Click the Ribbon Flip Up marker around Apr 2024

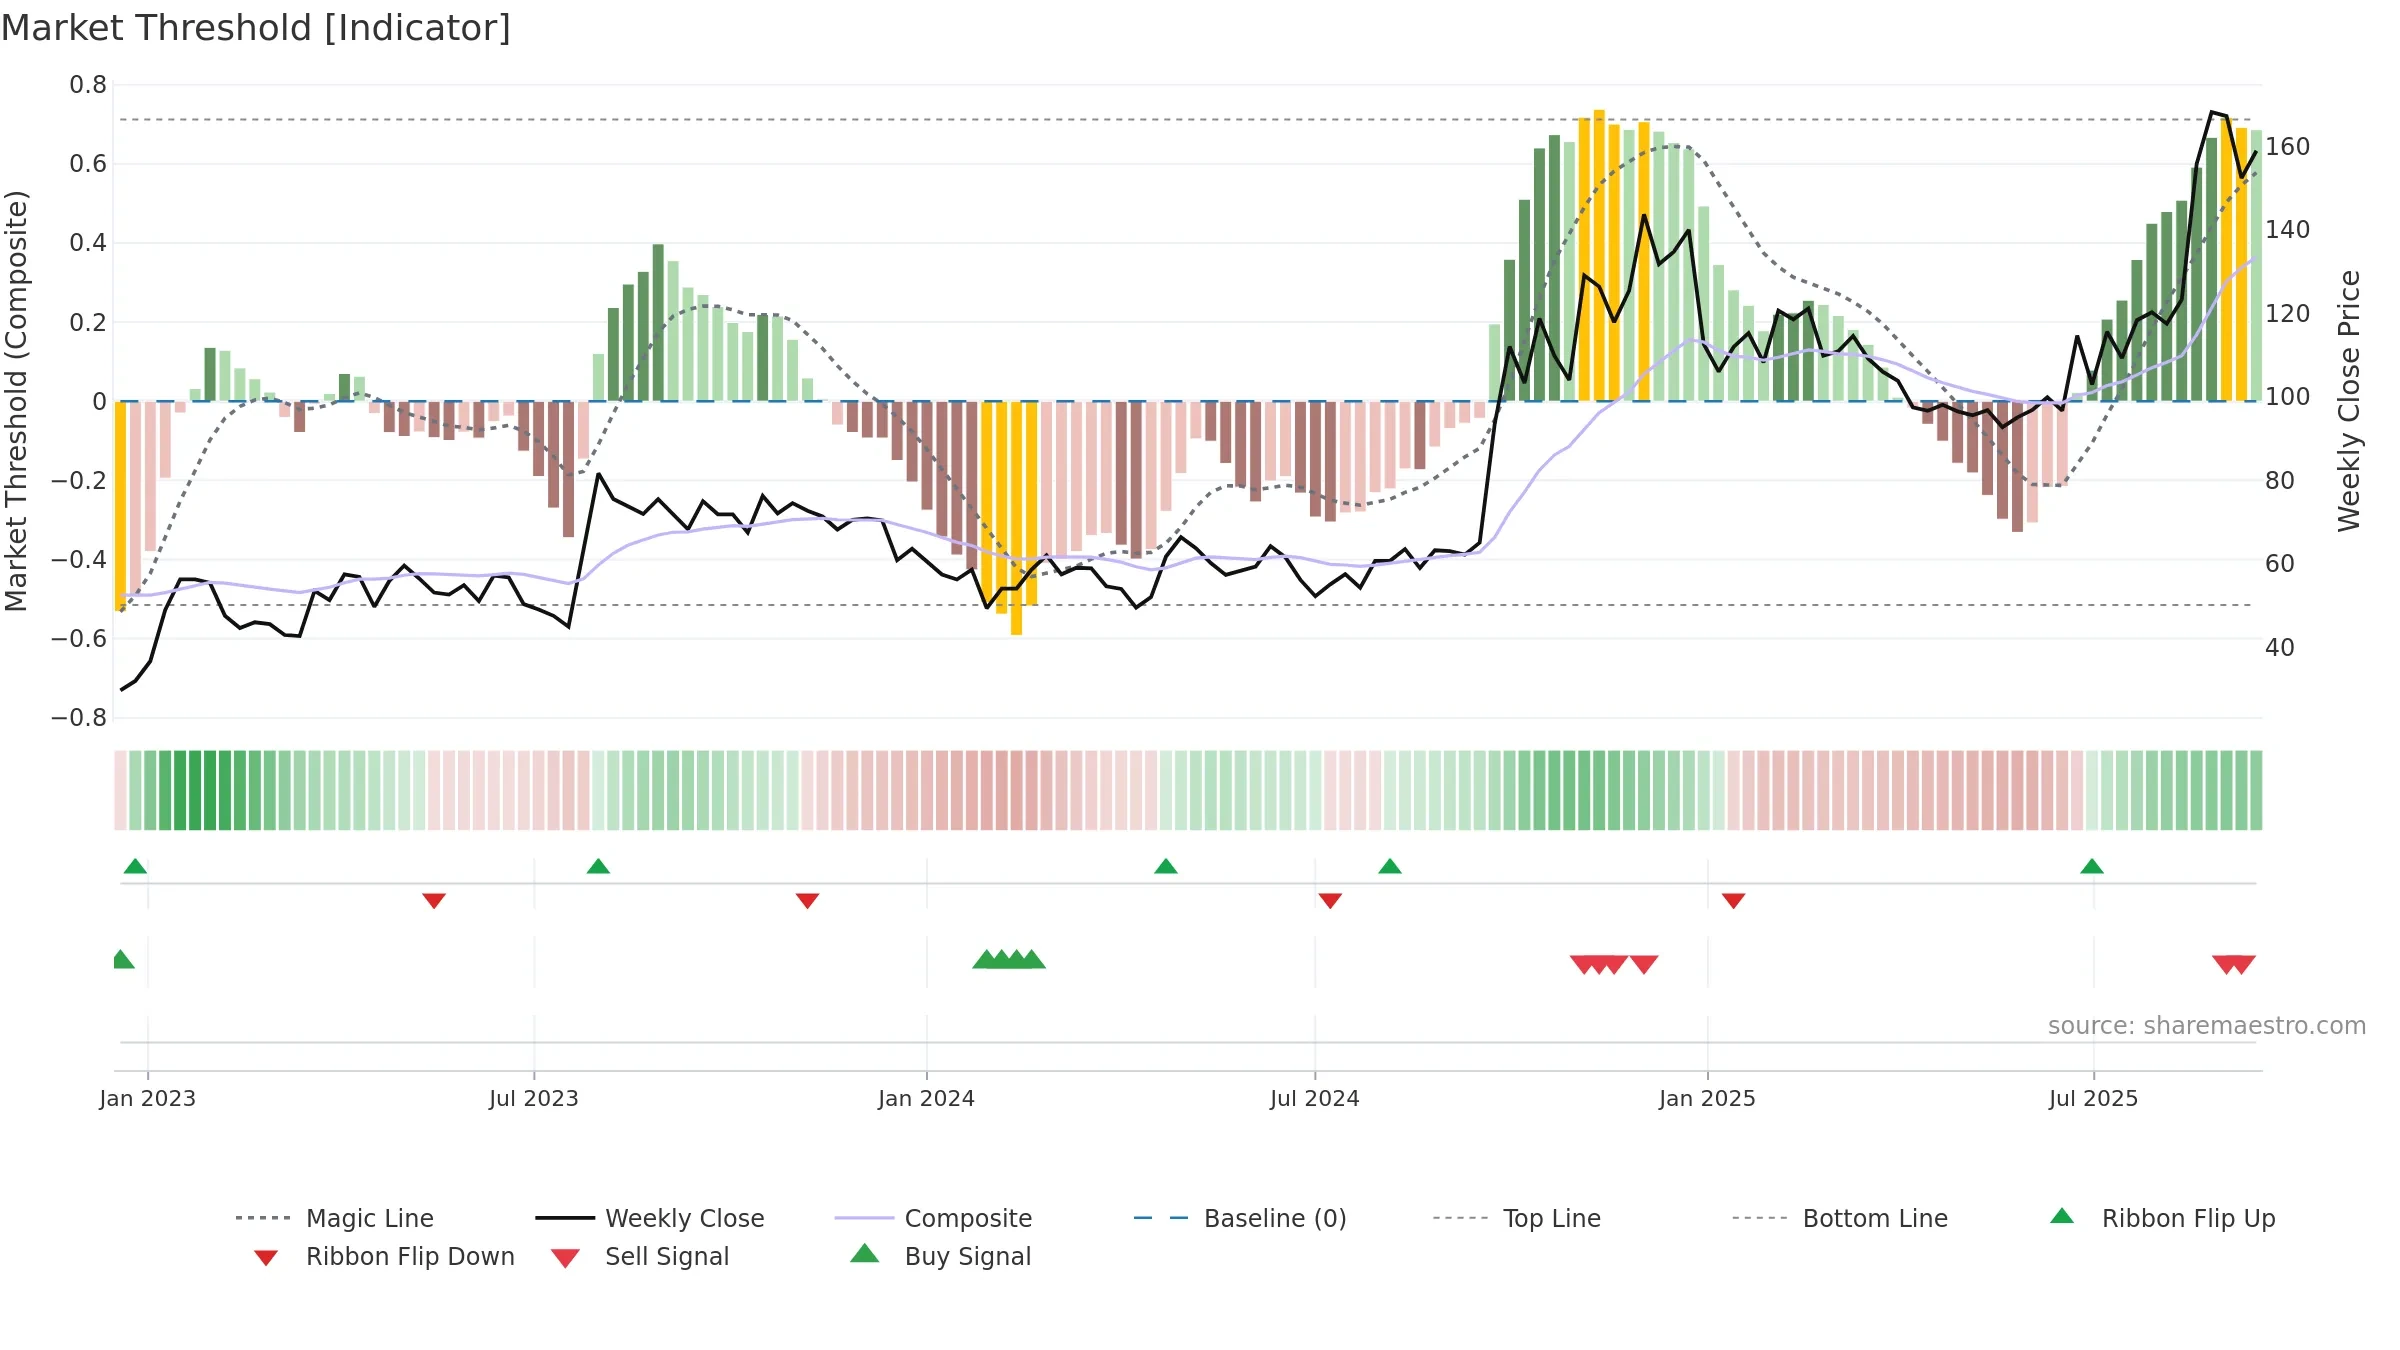[x=1166, y=866]
